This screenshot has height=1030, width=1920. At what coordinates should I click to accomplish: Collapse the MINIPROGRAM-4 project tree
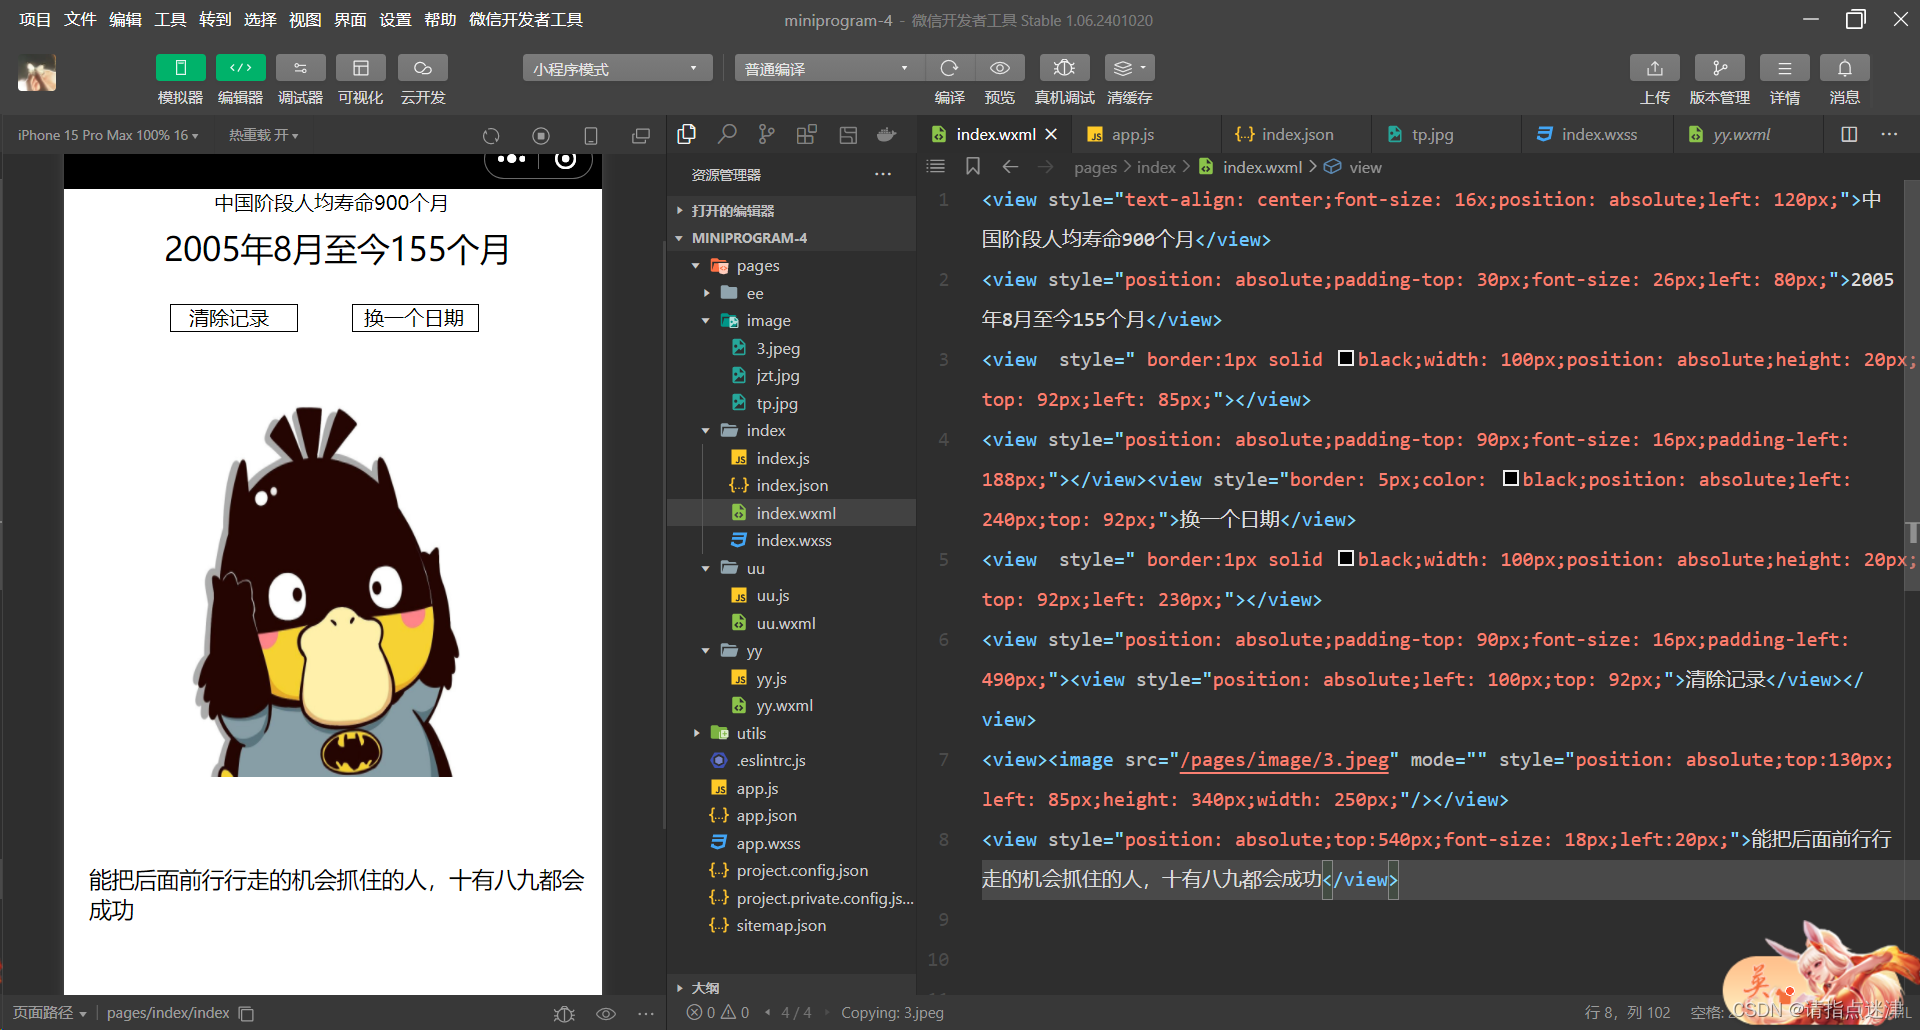791,238
